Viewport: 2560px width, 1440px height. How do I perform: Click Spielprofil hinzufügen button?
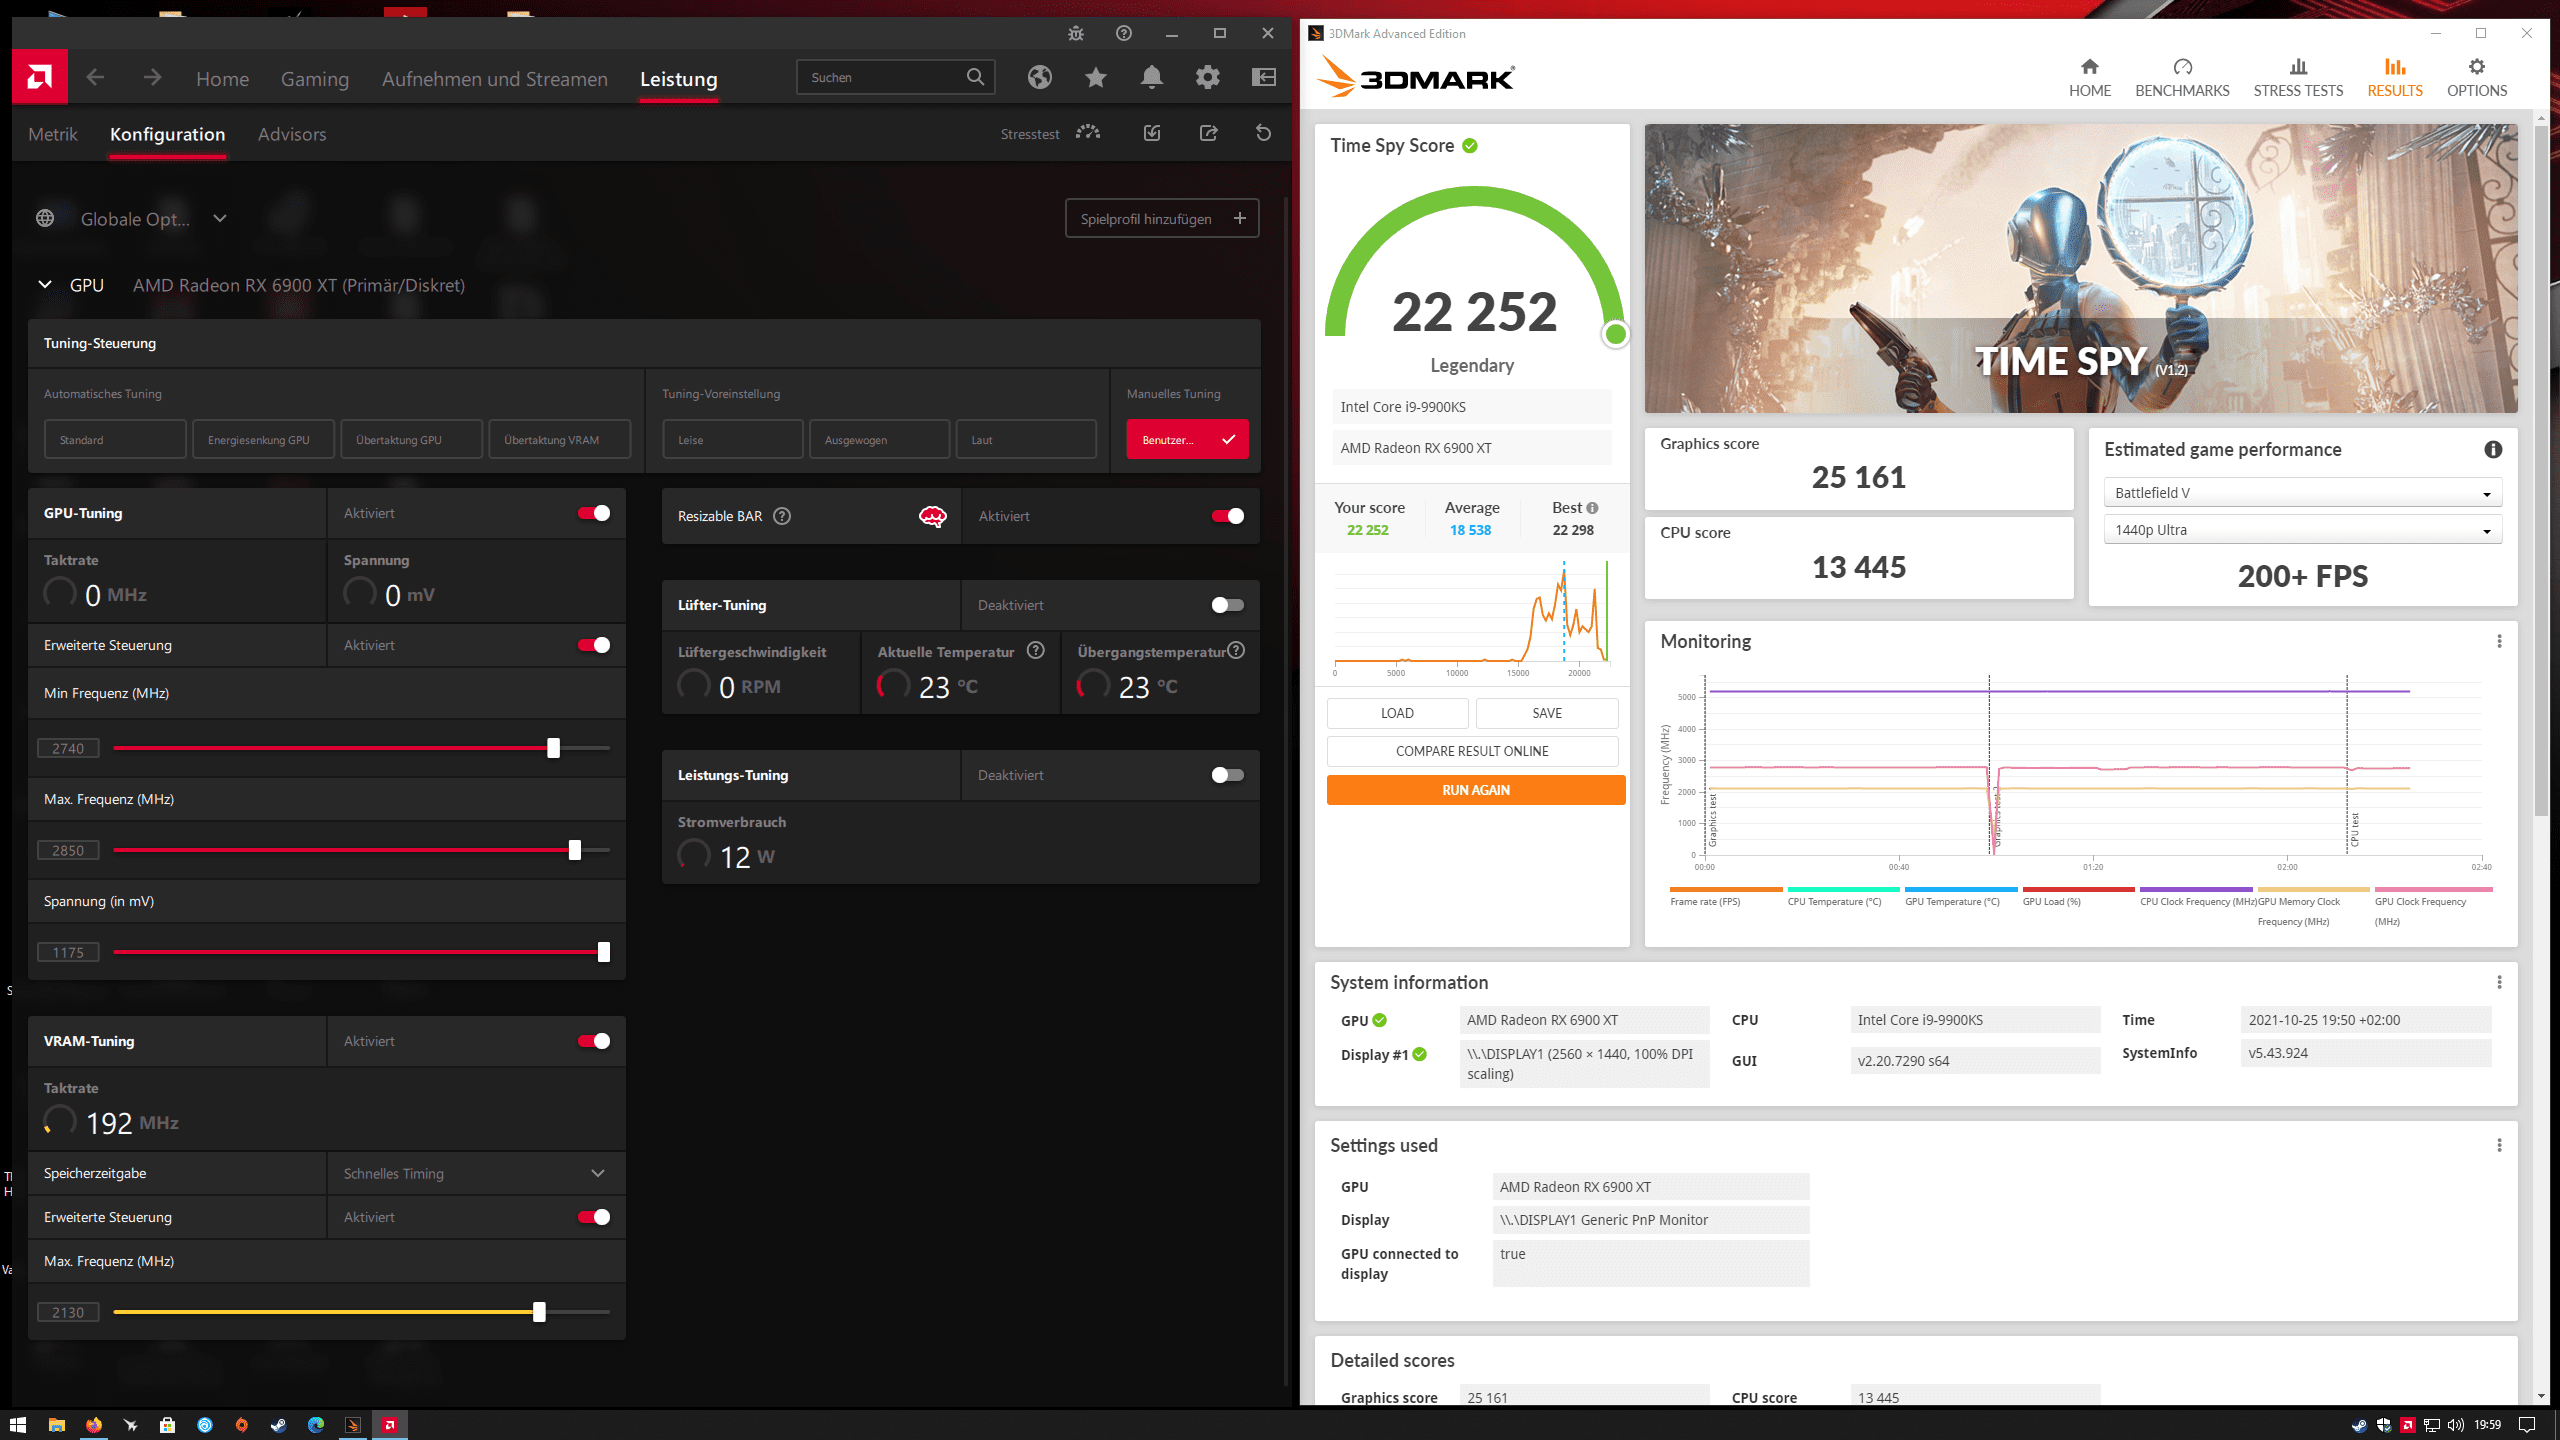(1162, 218)
